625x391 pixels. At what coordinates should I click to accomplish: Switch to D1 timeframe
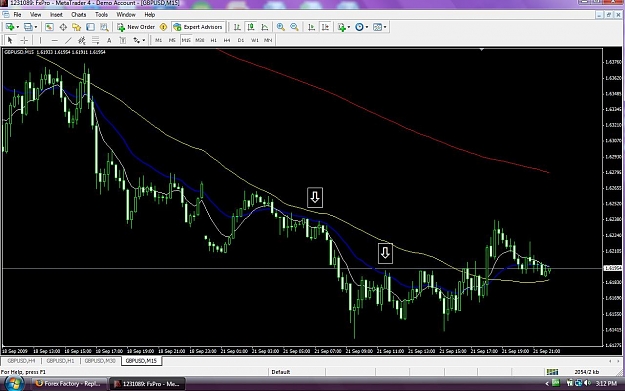click(x=241, y=40)
